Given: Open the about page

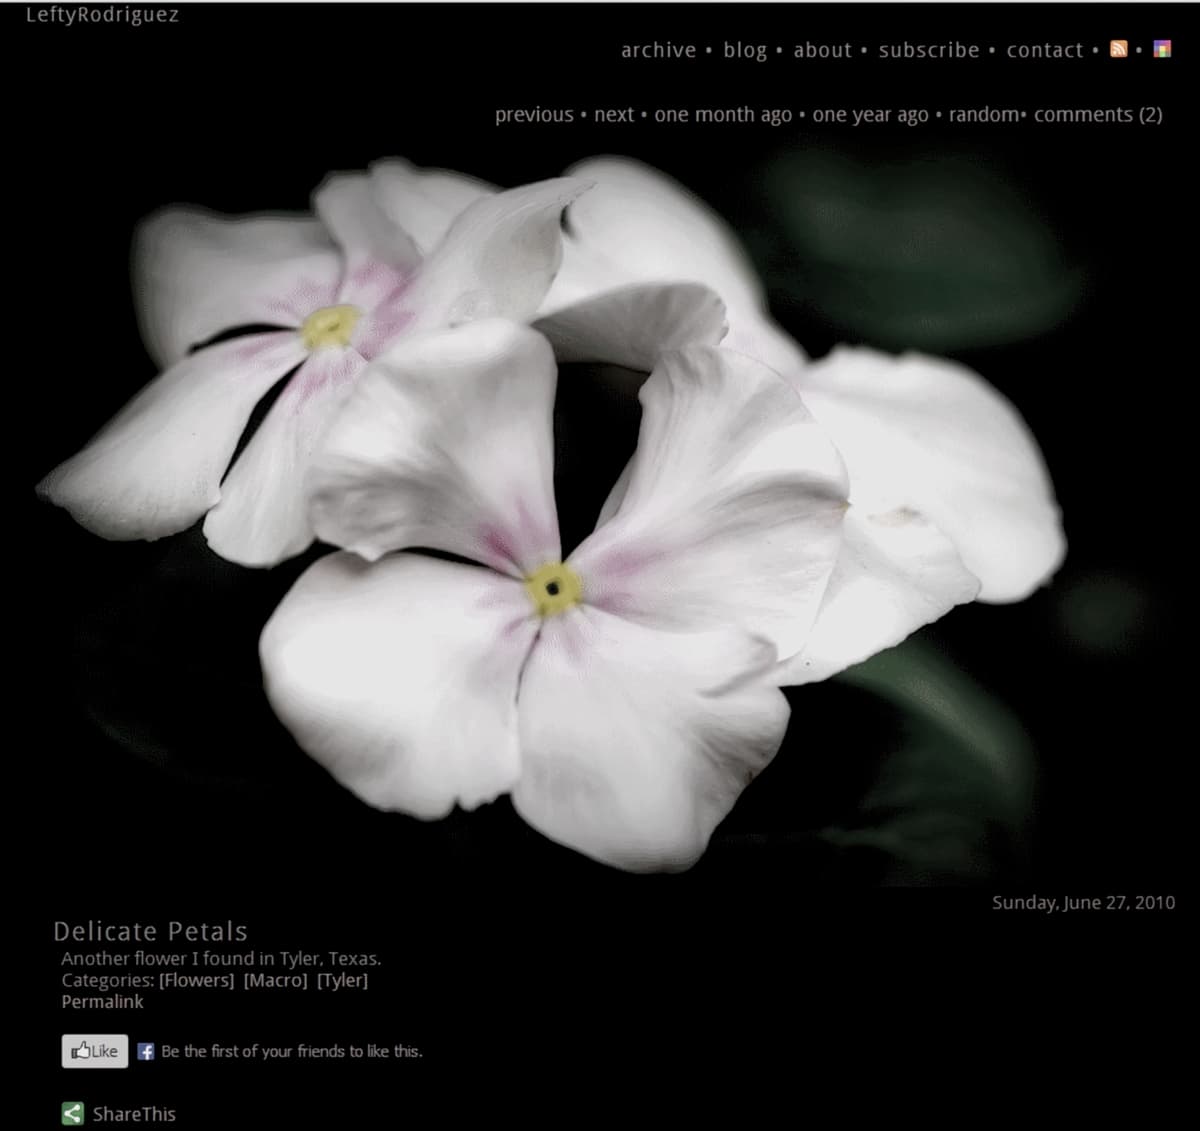Looking at the screenshot, I should point(822,50).
